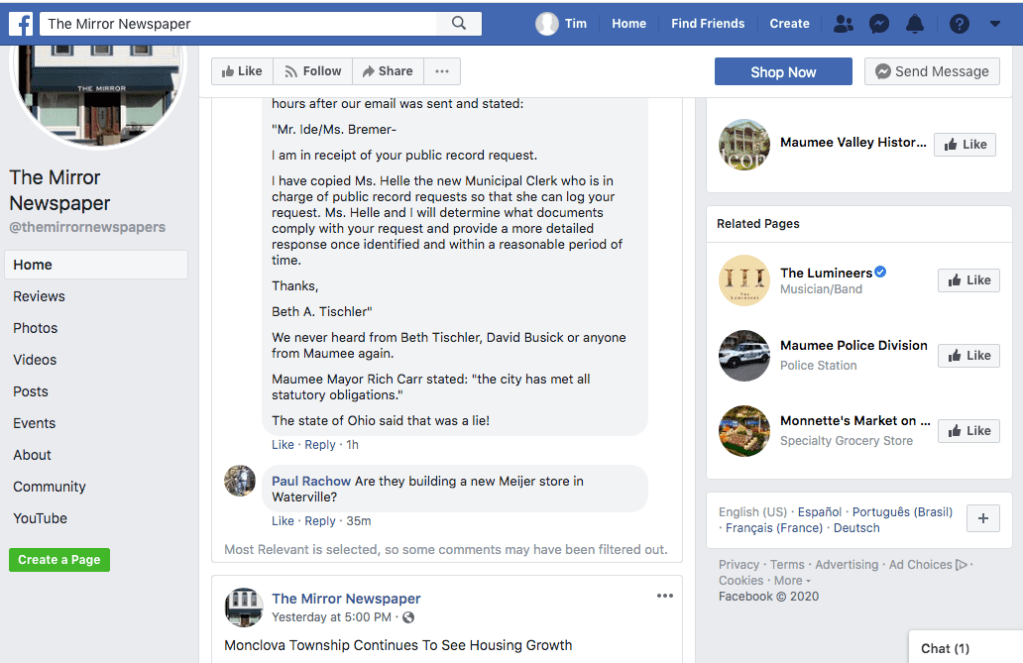The width and height of the screenshot is (1023, 663).
Task: Click the Shop Now button
Action: click(783, 72)
